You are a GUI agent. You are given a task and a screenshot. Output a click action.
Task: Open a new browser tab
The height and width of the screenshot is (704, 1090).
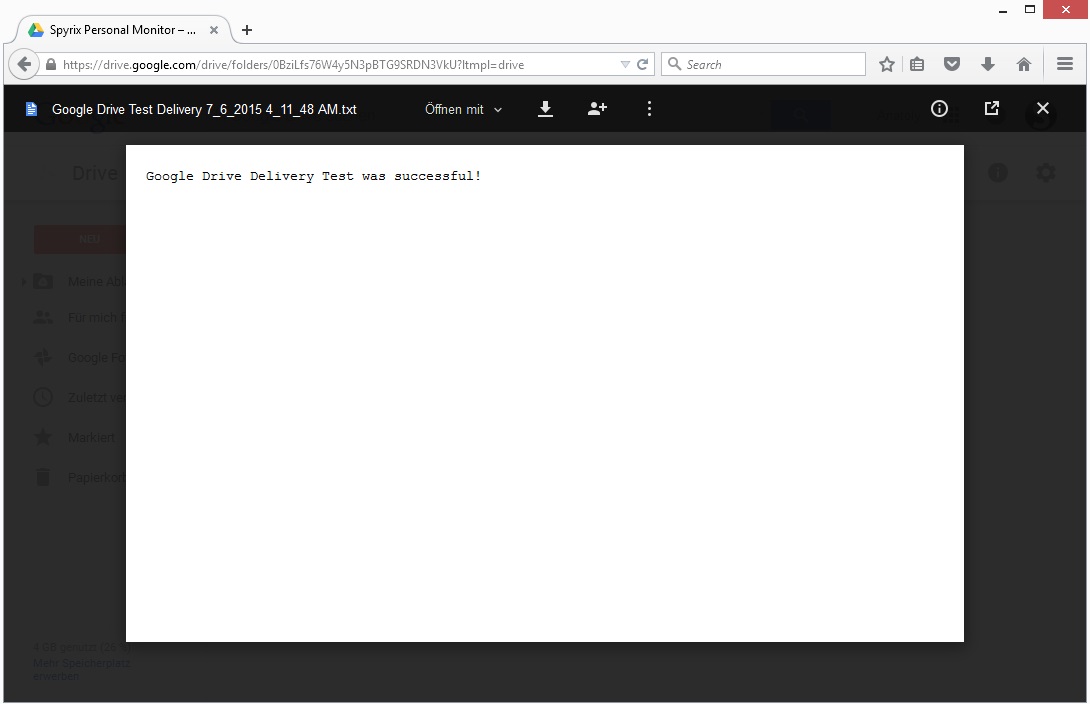point(247,30)
